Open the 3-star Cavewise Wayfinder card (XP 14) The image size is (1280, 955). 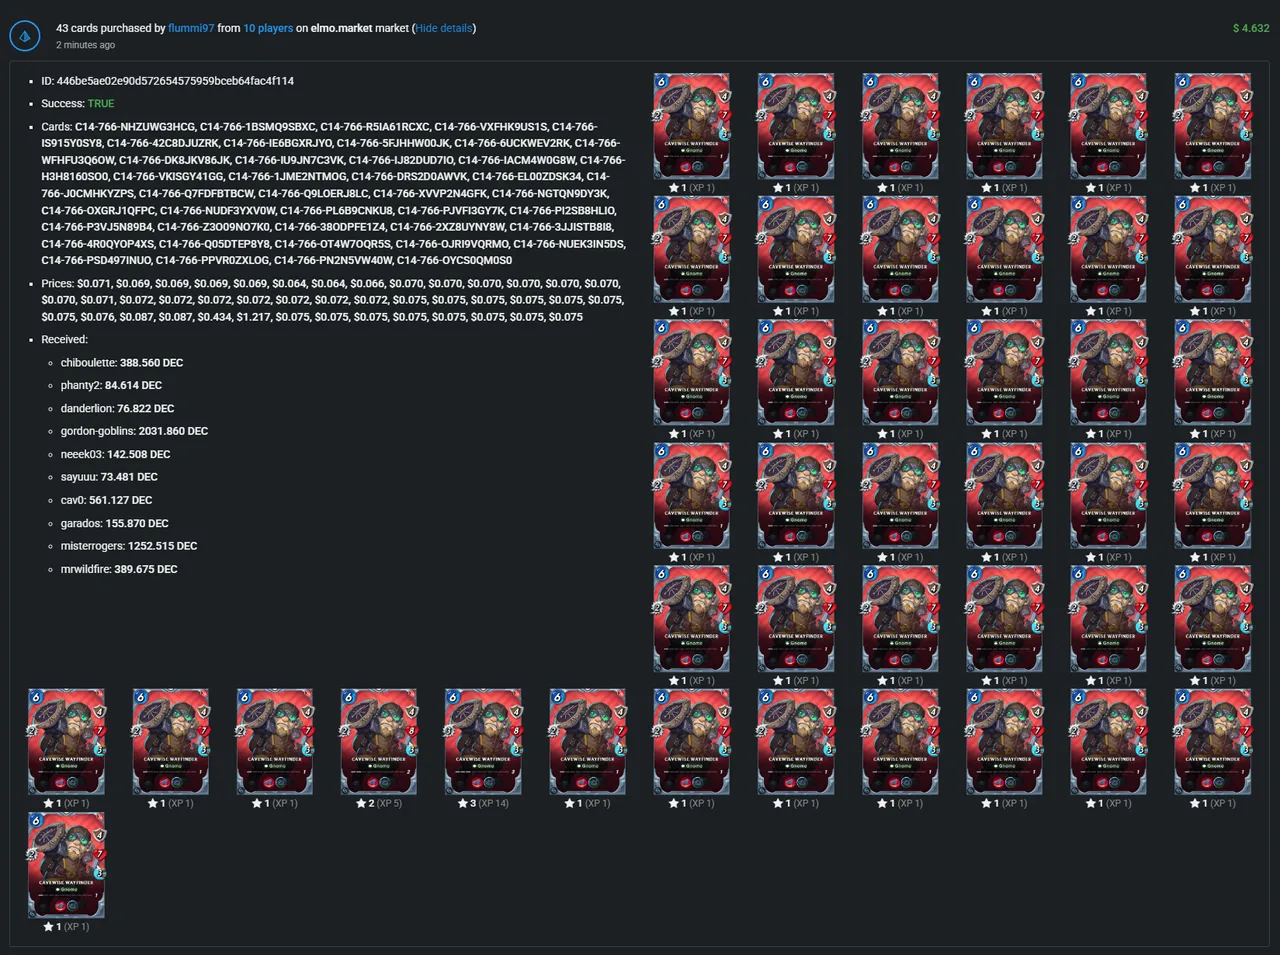pyautogui.click(x=483, y=742)
